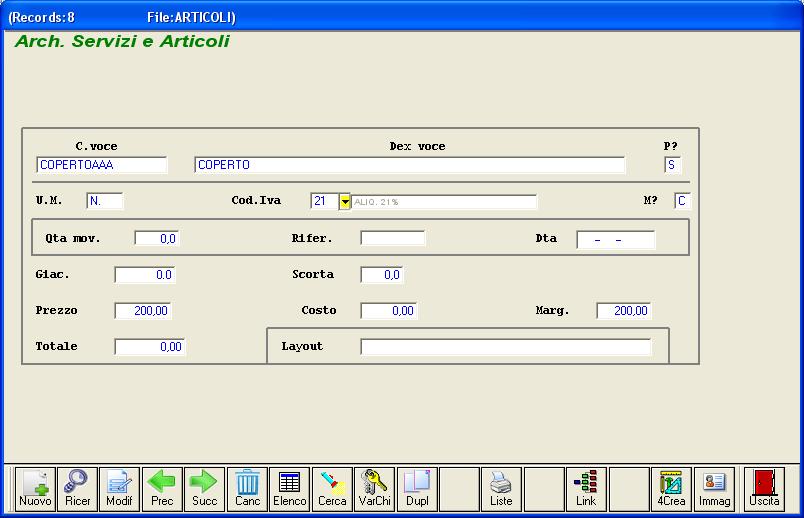Select the Modif edit record icon
Screen dimensions: 804x518
[x=119, y=489]
